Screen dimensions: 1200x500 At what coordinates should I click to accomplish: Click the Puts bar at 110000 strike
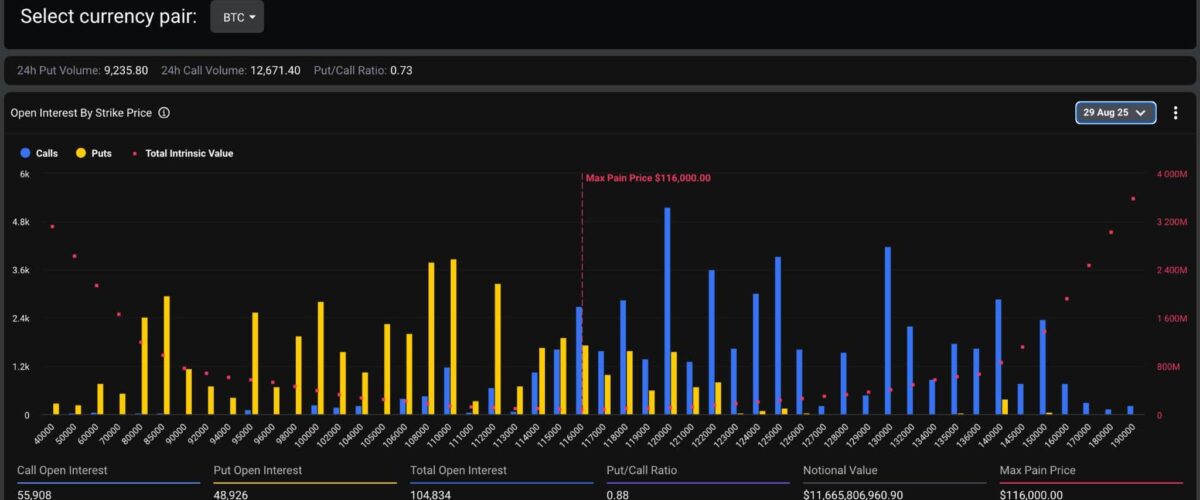pos(453,336)
